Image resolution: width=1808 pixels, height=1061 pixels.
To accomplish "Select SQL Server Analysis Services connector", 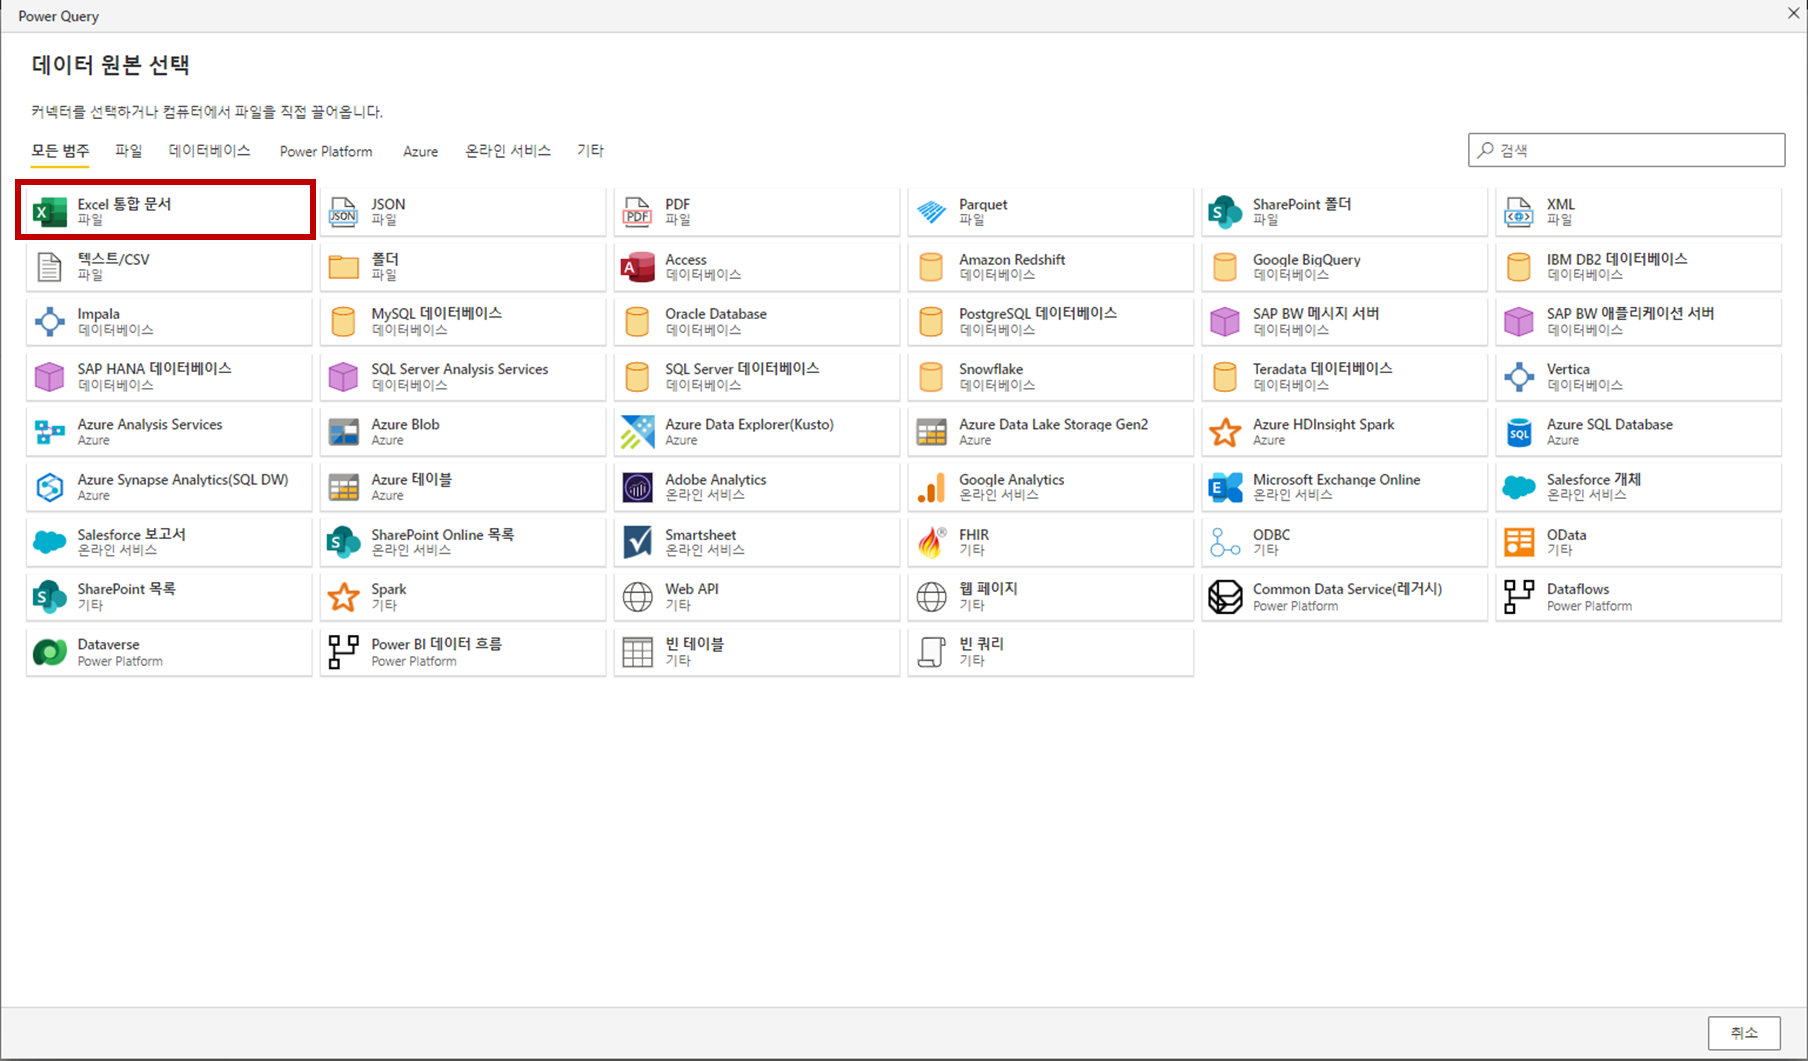I will point(463,377).
